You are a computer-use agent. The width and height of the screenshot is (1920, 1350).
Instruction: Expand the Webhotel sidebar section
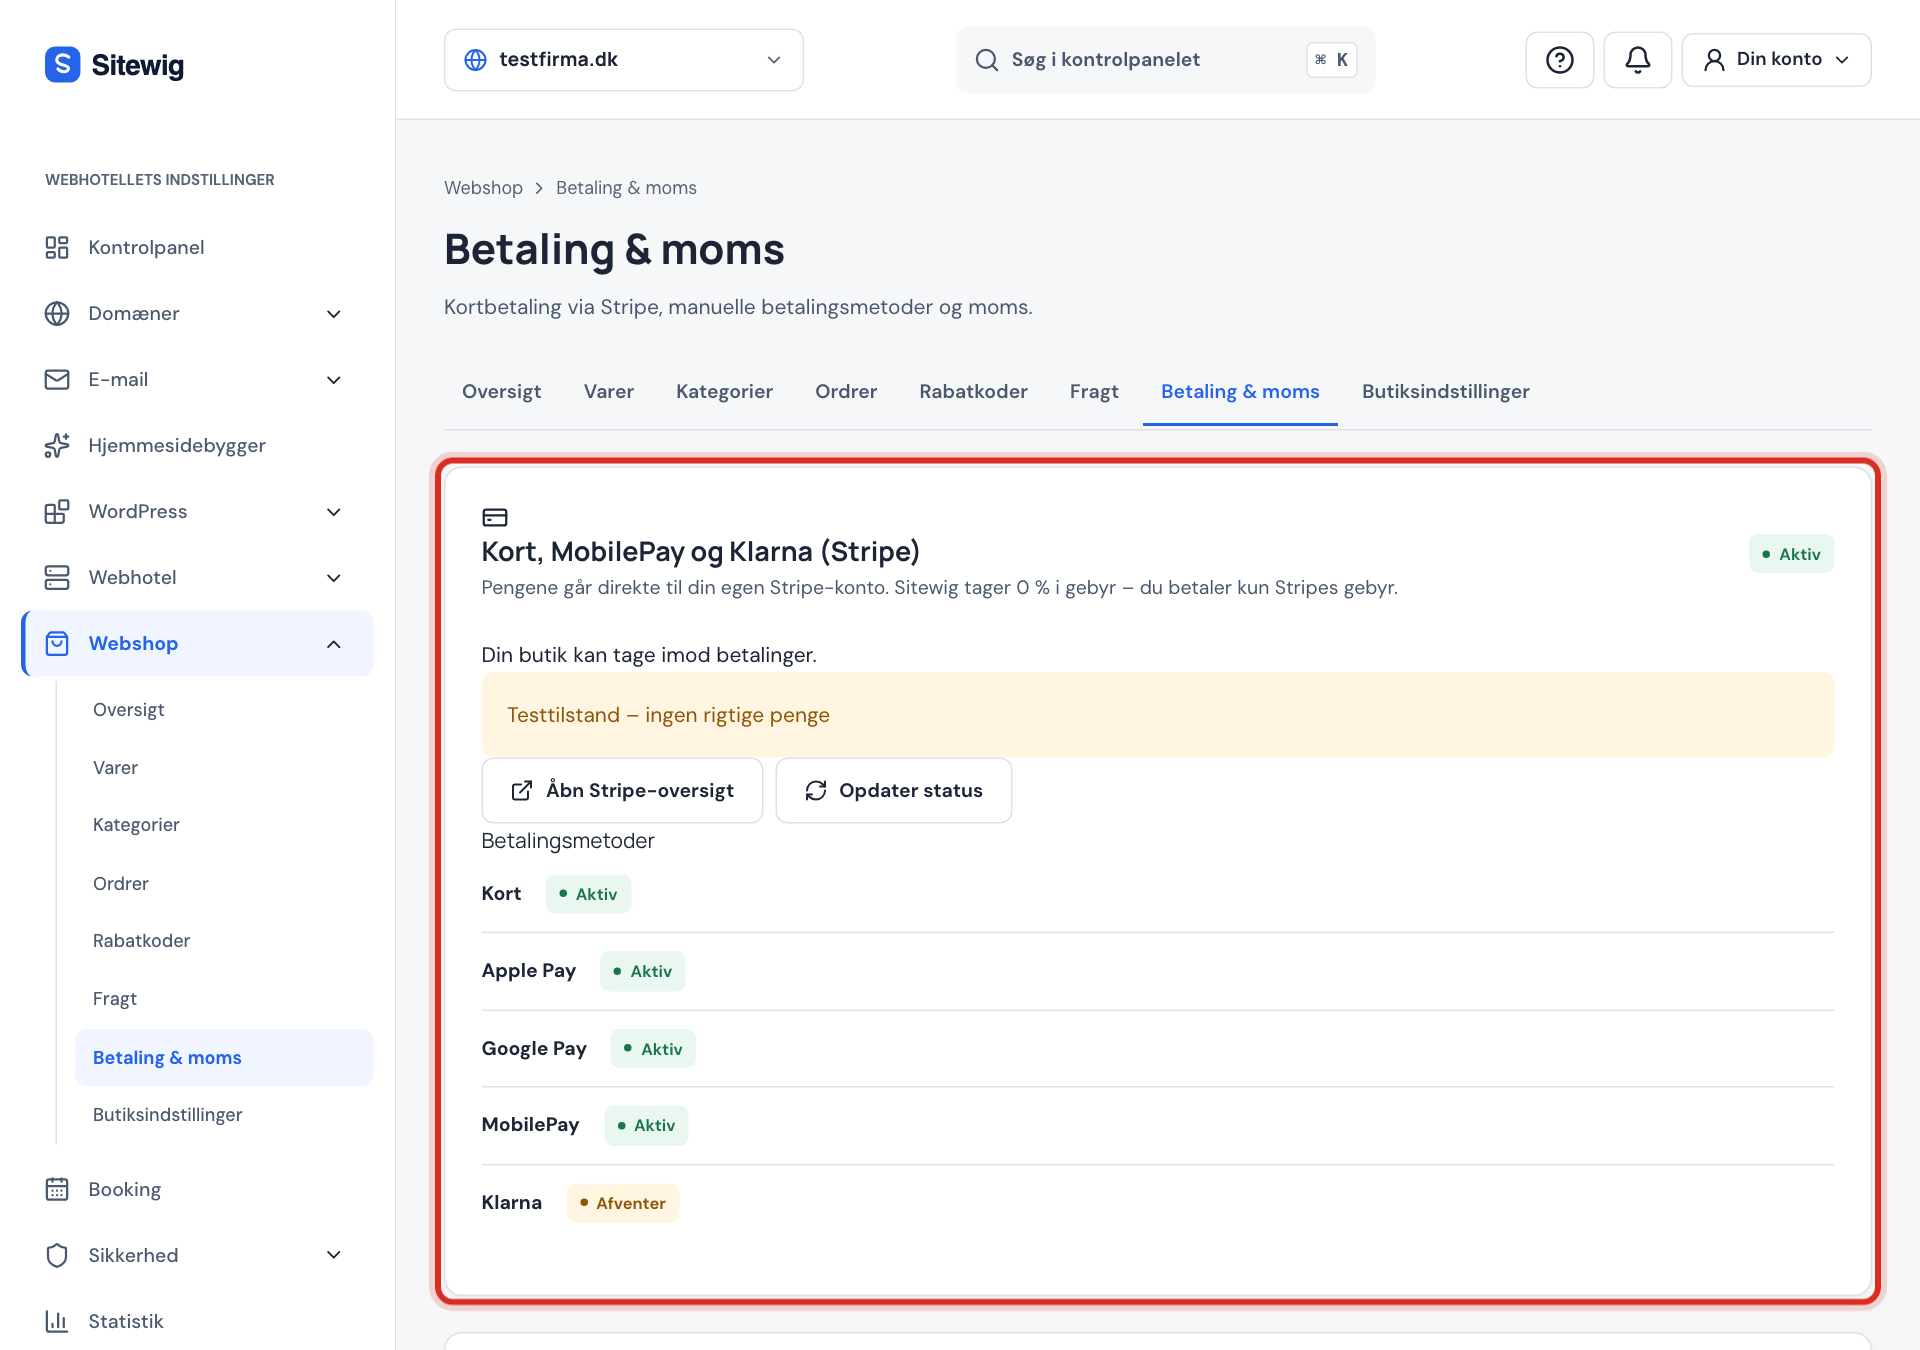(334, 578)
